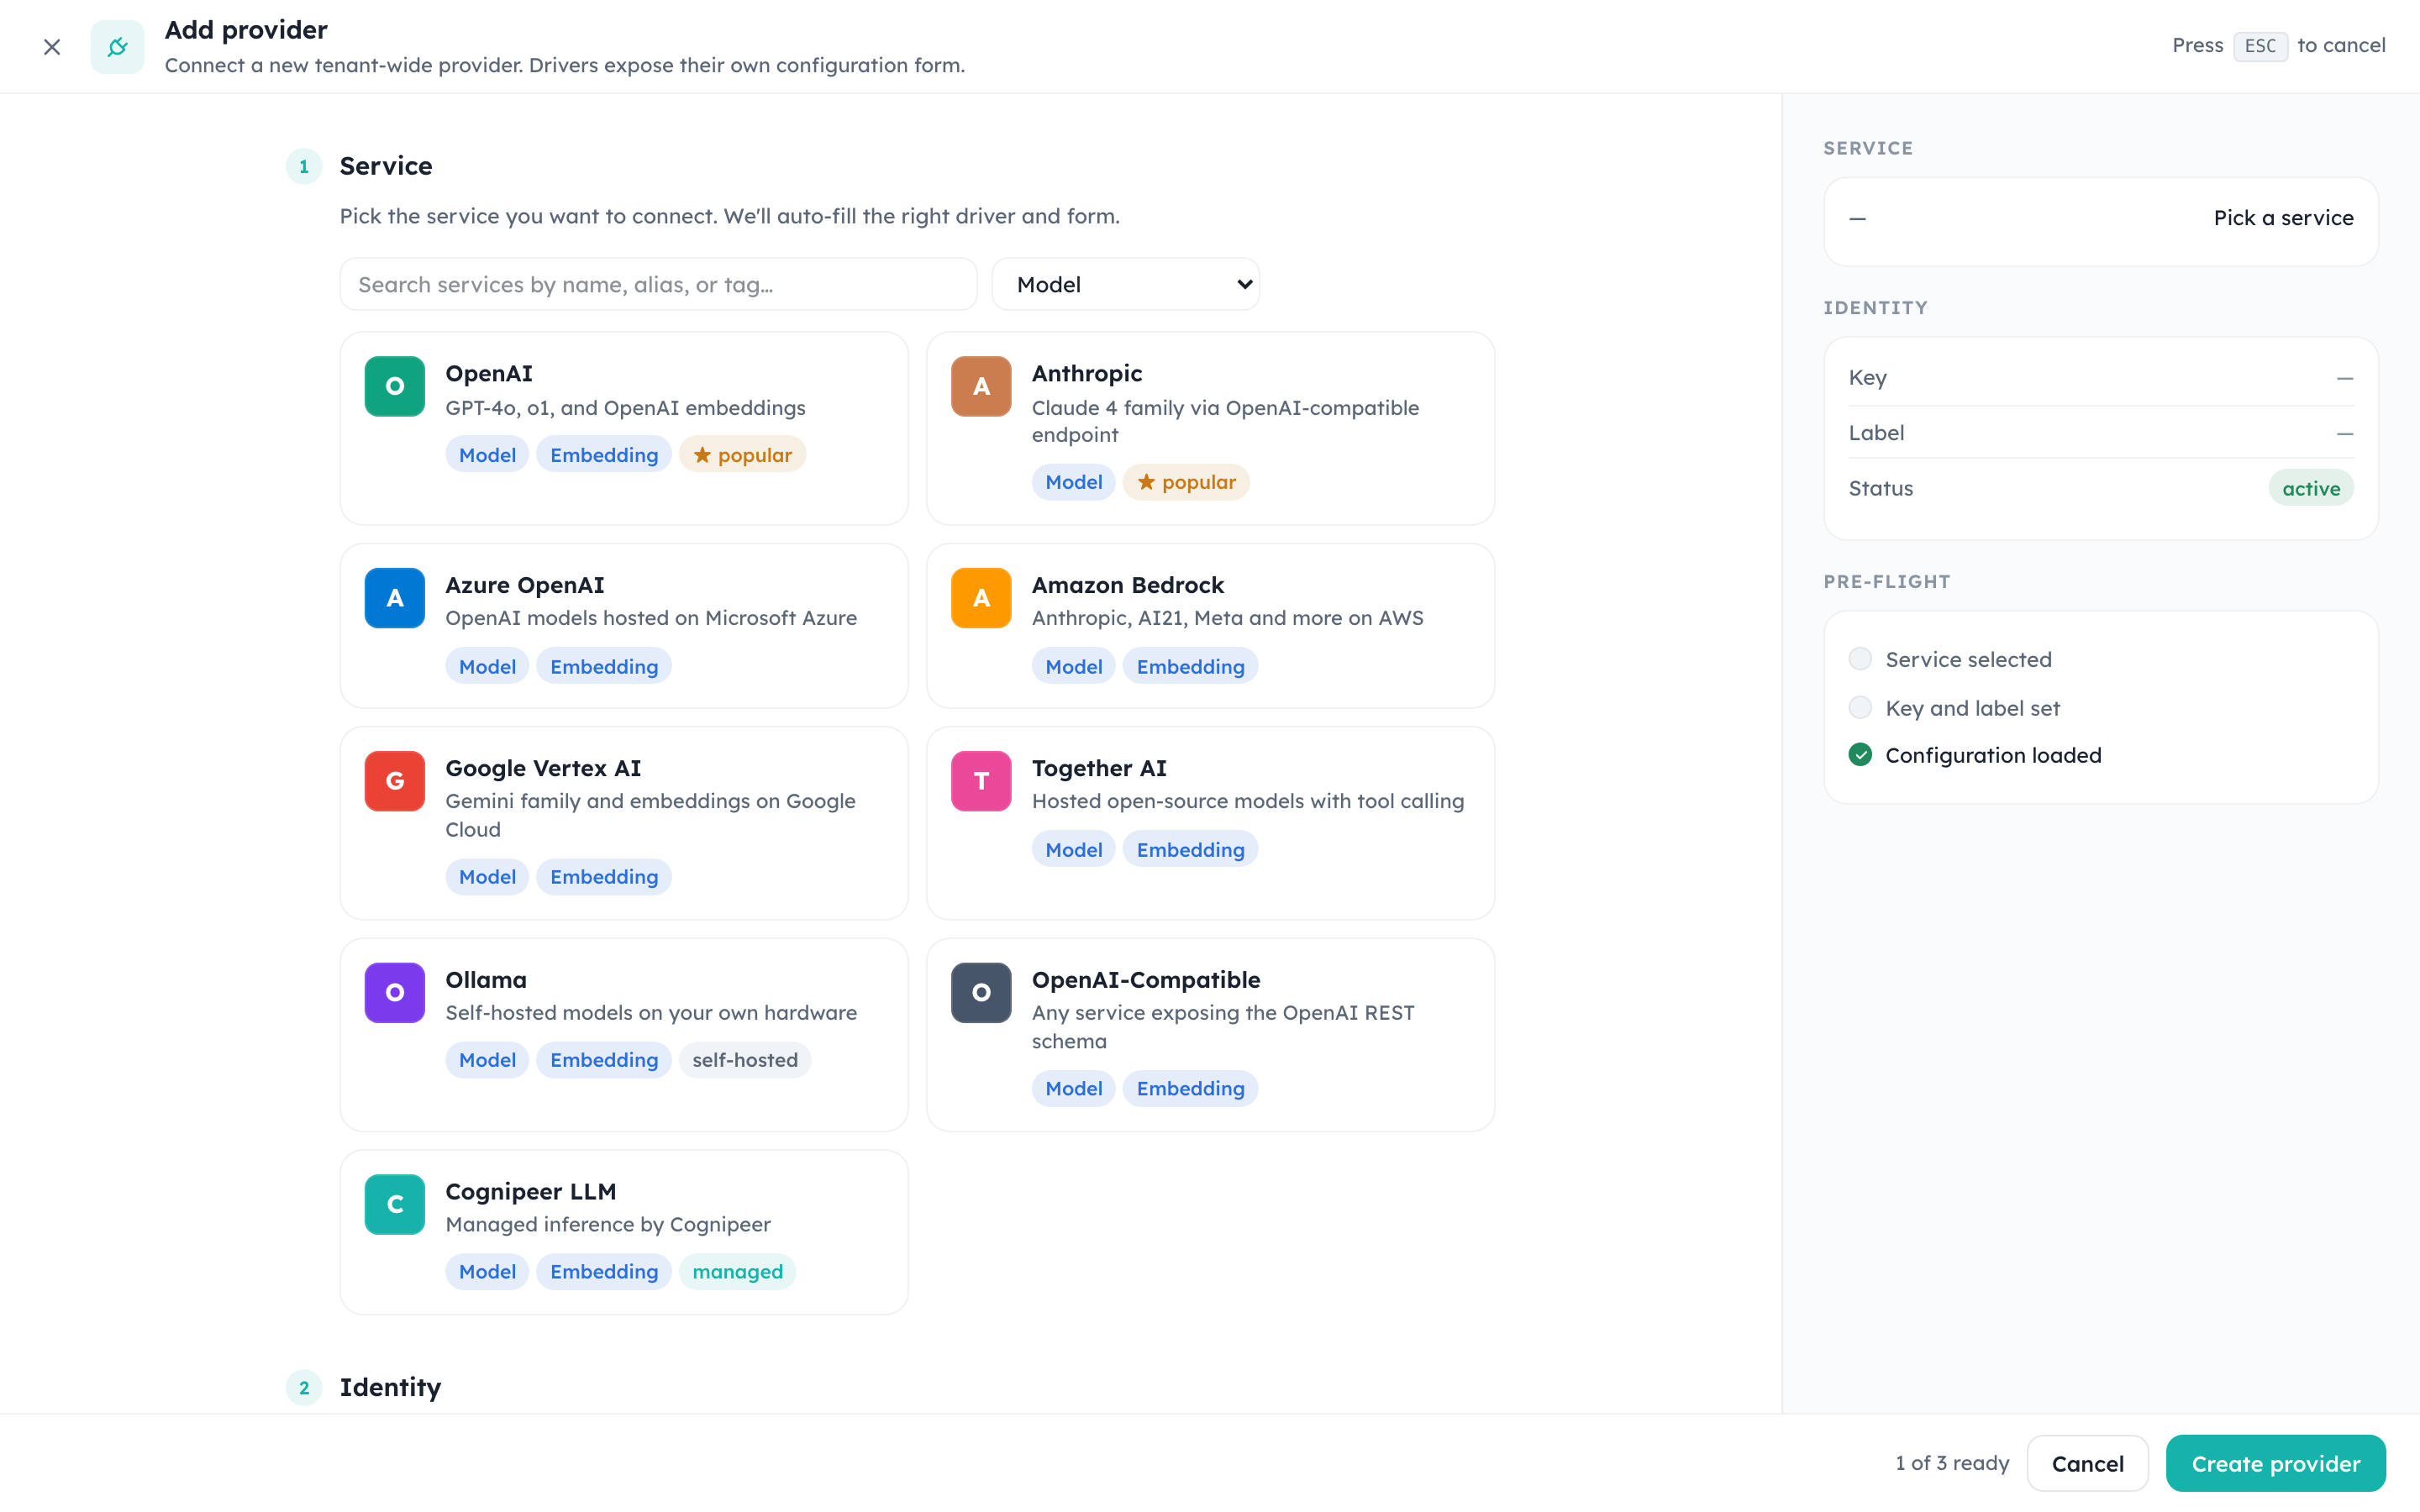Viewport: 2420px width, 1512px height.
Task: Choose the Google Vertex AI card
Action: pyautogui.click(x=624, y=823)
